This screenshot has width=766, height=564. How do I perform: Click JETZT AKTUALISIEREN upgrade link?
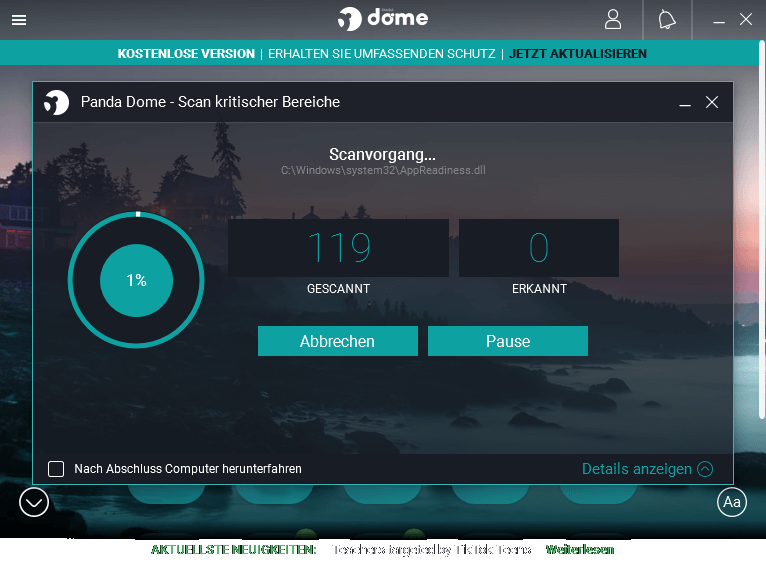577,54
